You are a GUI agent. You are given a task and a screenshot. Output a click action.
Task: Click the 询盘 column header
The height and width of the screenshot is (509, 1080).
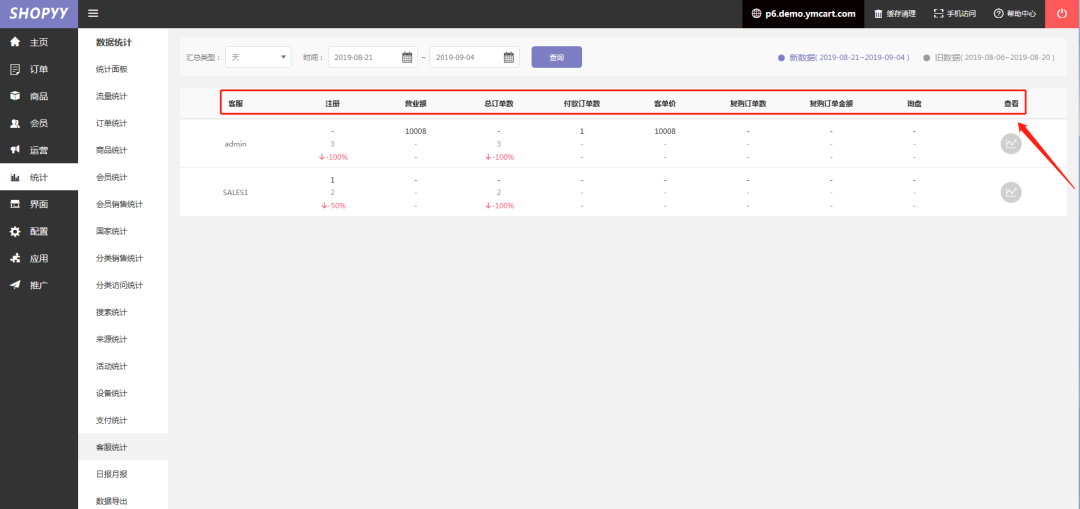[x=914, y=103]
